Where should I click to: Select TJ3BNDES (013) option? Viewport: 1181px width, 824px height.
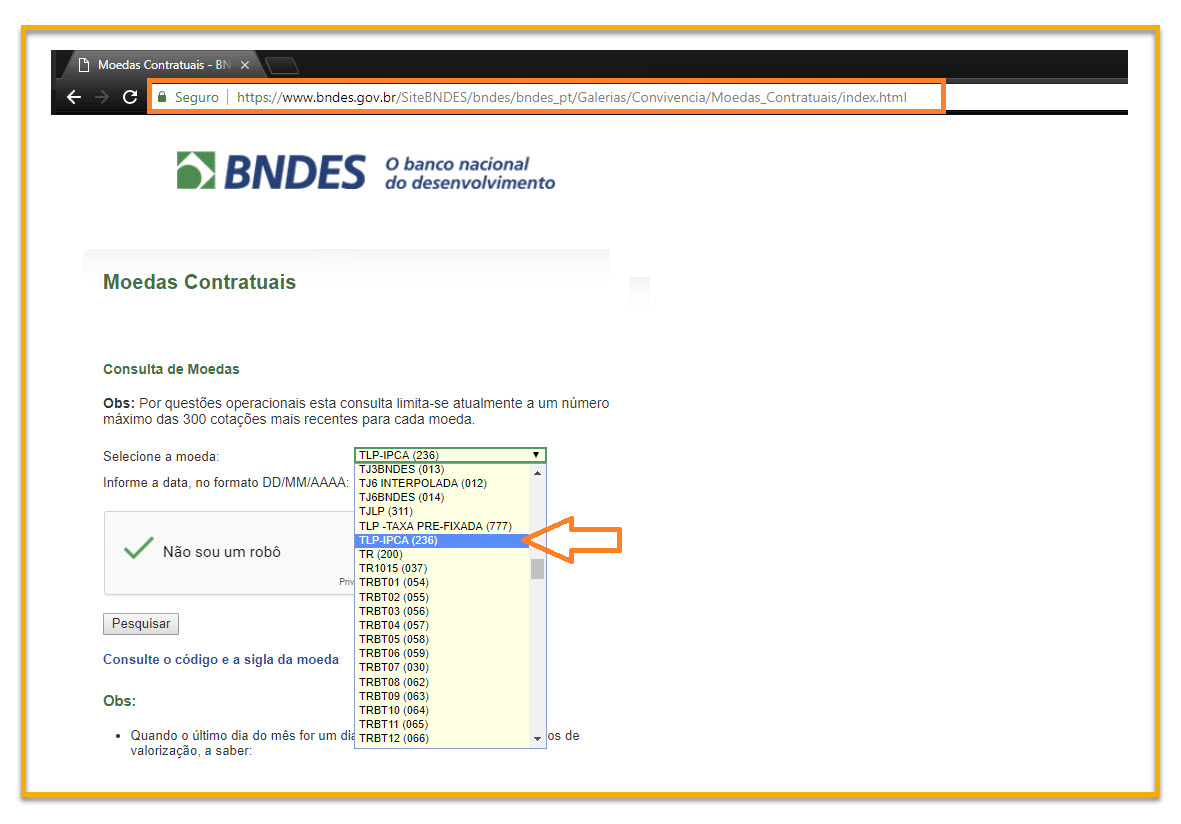(x=442, y=469)
